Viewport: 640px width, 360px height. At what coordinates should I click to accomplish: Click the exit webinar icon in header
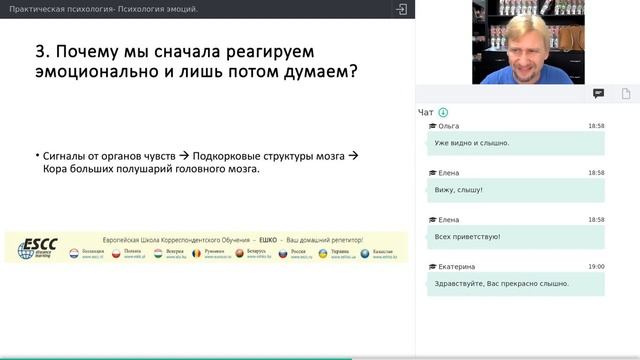coord(401,9)
